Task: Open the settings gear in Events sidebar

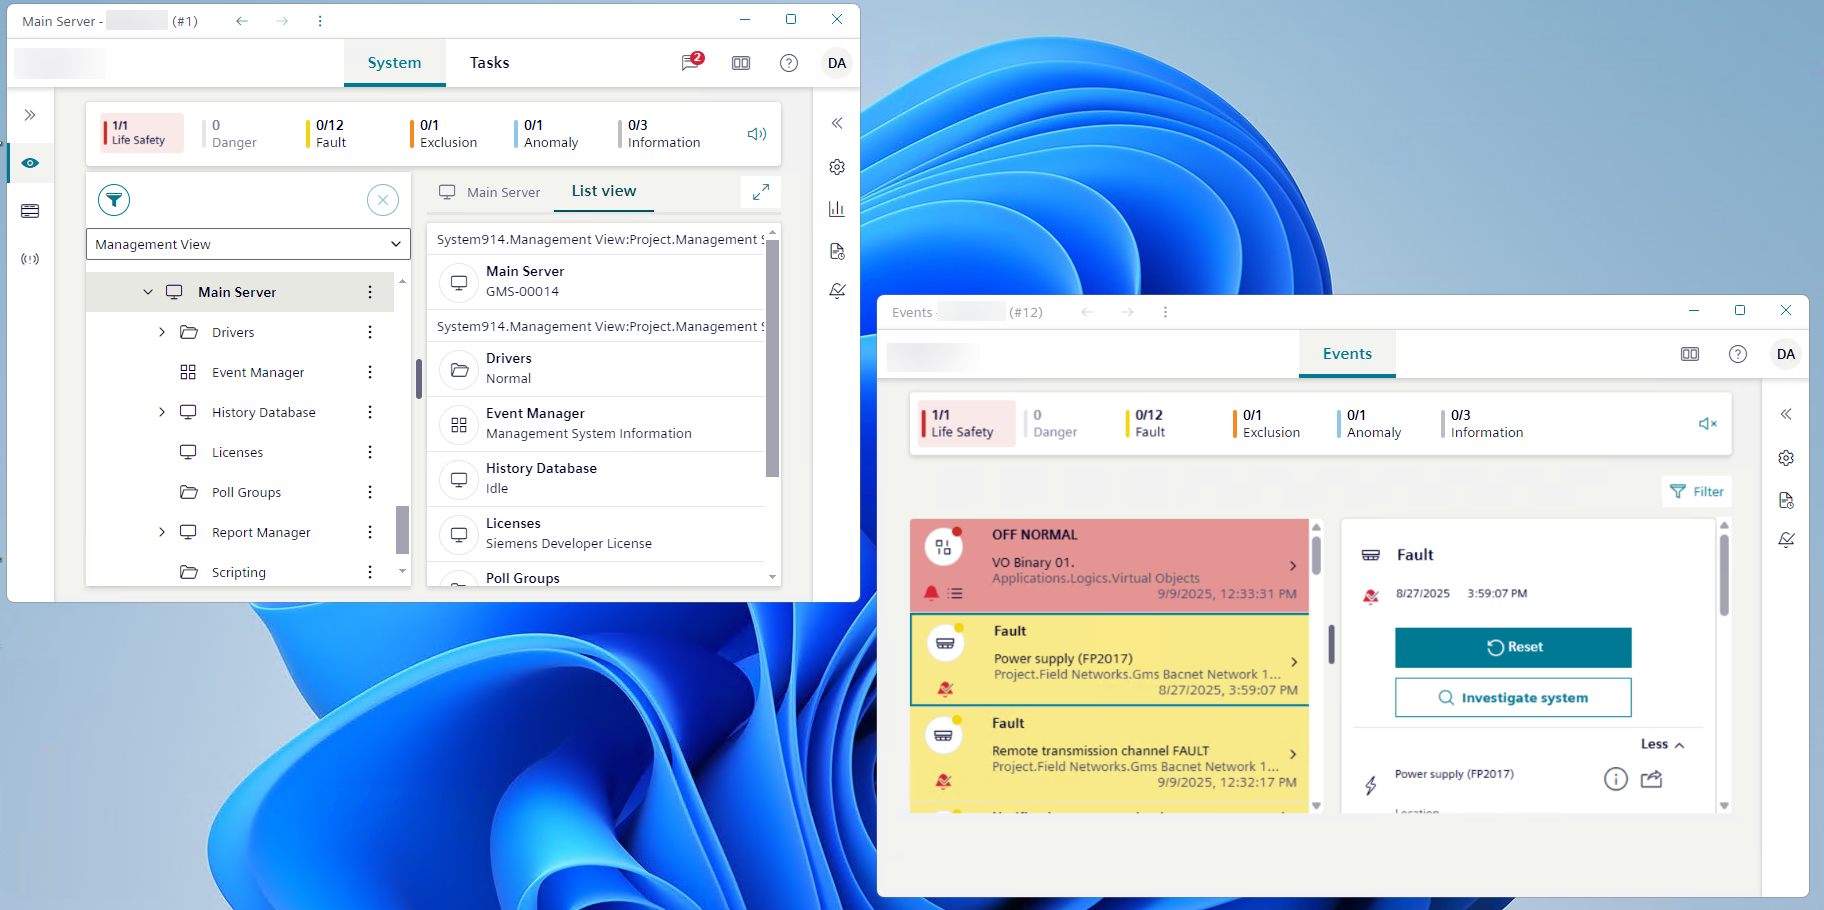Action: pyautogui.click(x=1786, y=458)
